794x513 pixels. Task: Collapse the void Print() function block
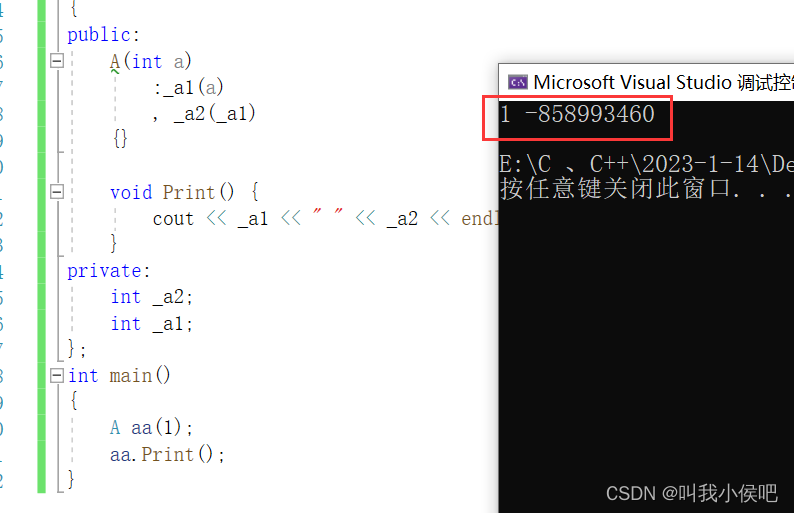pos(57,192)
